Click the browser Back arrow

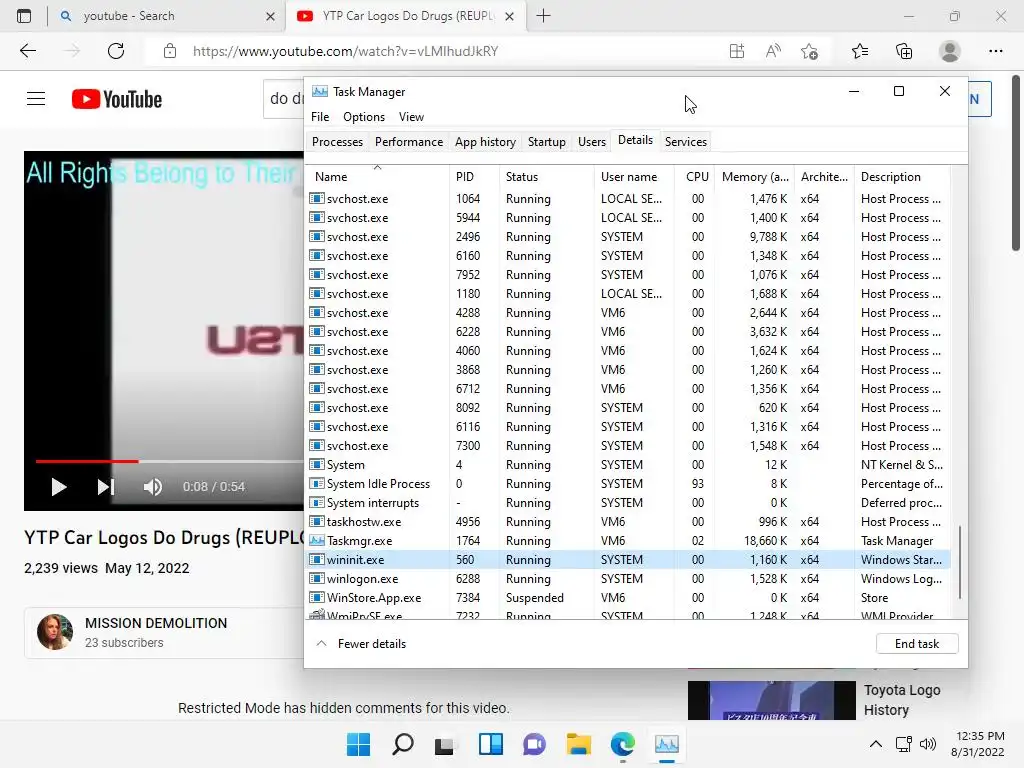(x=27, y=51)
